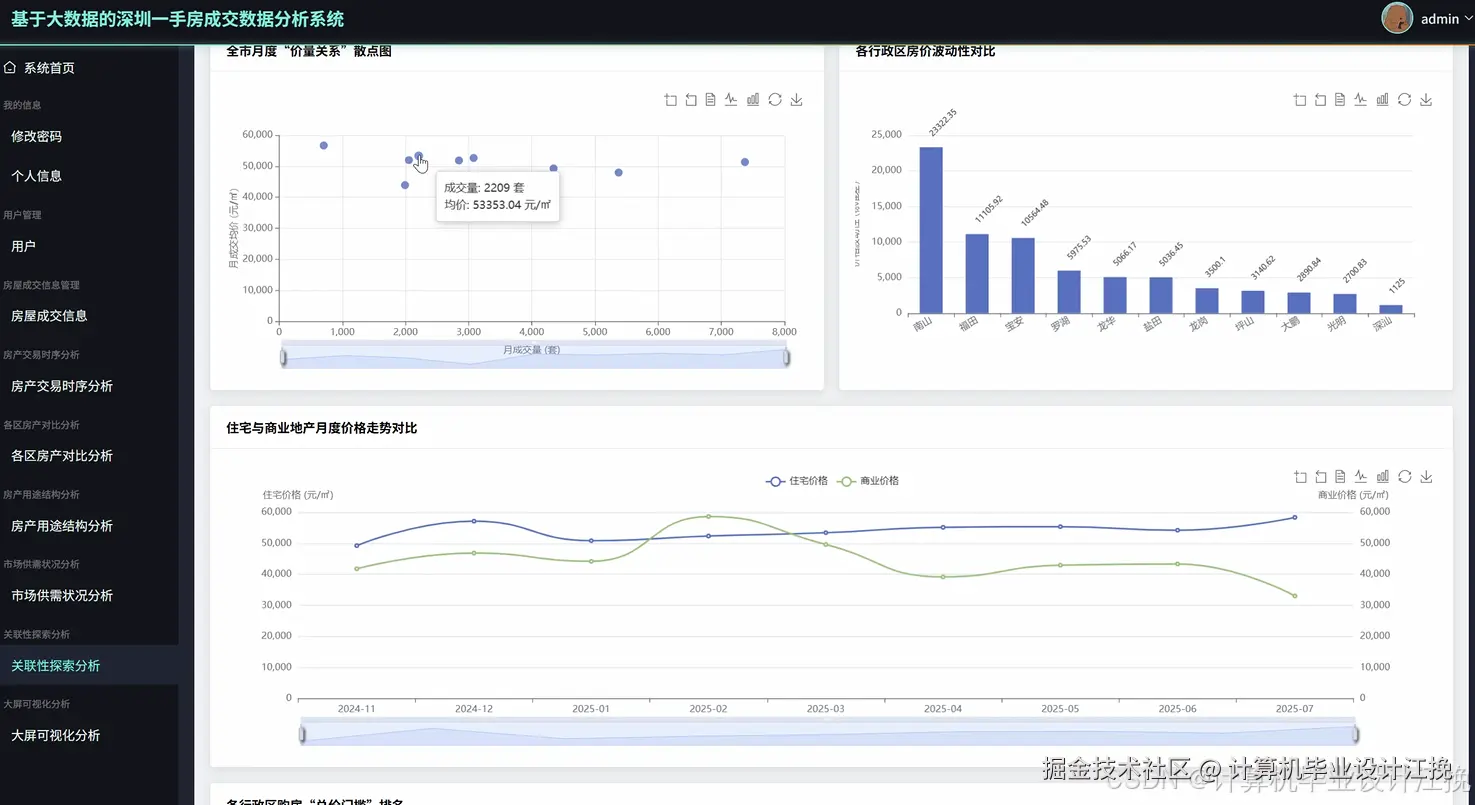Open data view in 住宅与商业地产 trend chart
This screenshot has height=805, width=1475.
[1339, 477]
